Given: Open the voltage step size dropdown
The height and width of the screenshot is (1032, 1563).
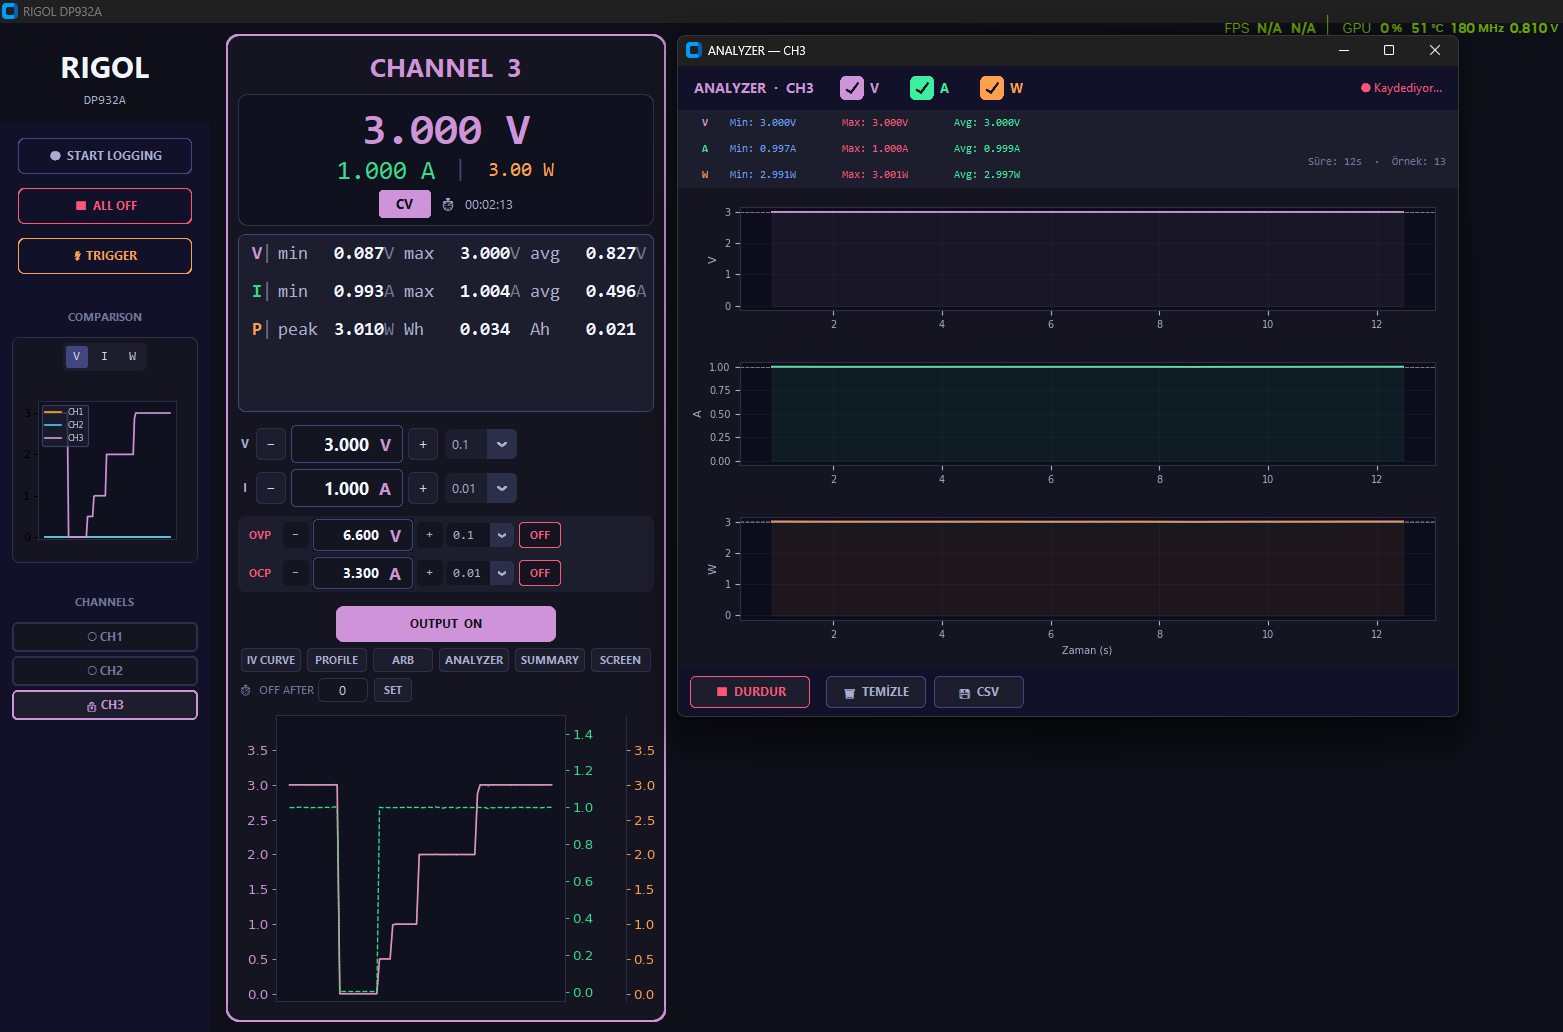Looking at the screenshot, I should coord(502,444).
